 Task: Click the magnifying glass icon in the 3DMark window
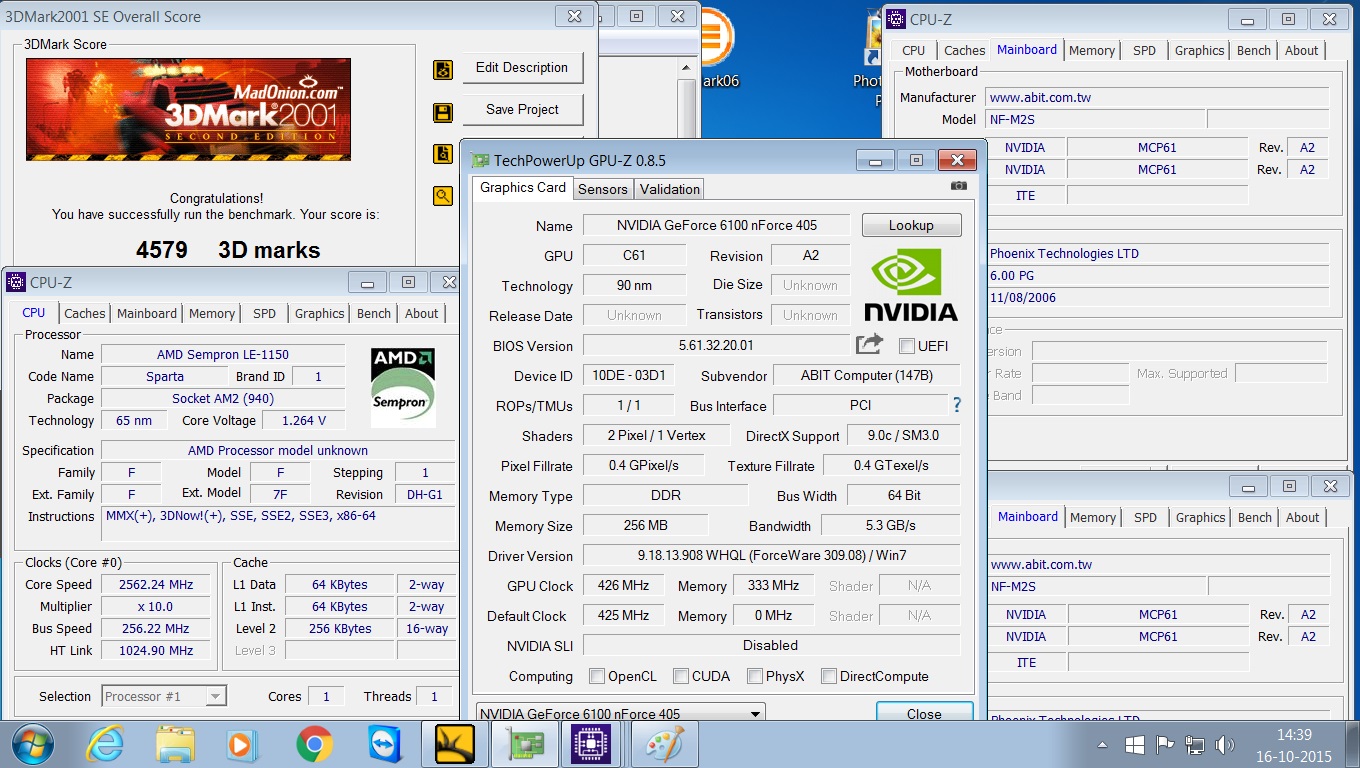point(443,196)
